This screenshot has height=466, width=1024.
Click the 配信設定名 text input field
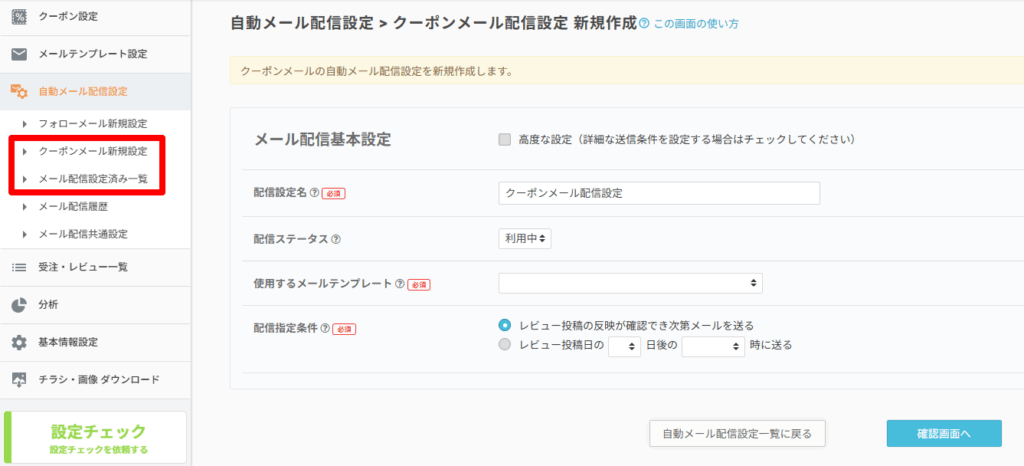pyautogui.click(x=658, y=193)
